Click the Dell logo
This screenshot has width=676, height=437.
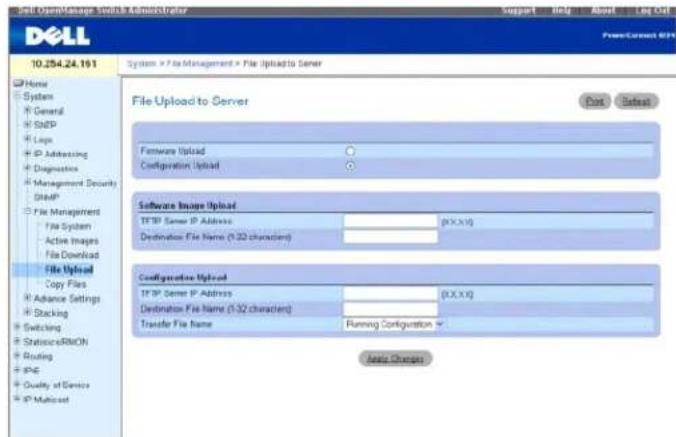(57, 36)
